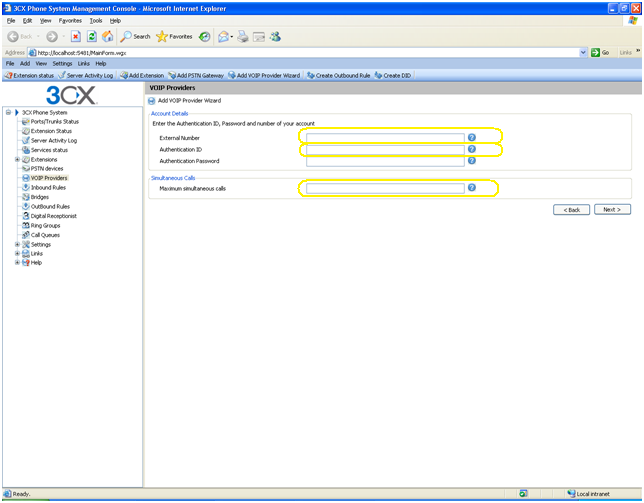The height and width of the screenshot is (503, 644).
Task: Open the address bar dropdown arrow
Action: pos(583,52)
